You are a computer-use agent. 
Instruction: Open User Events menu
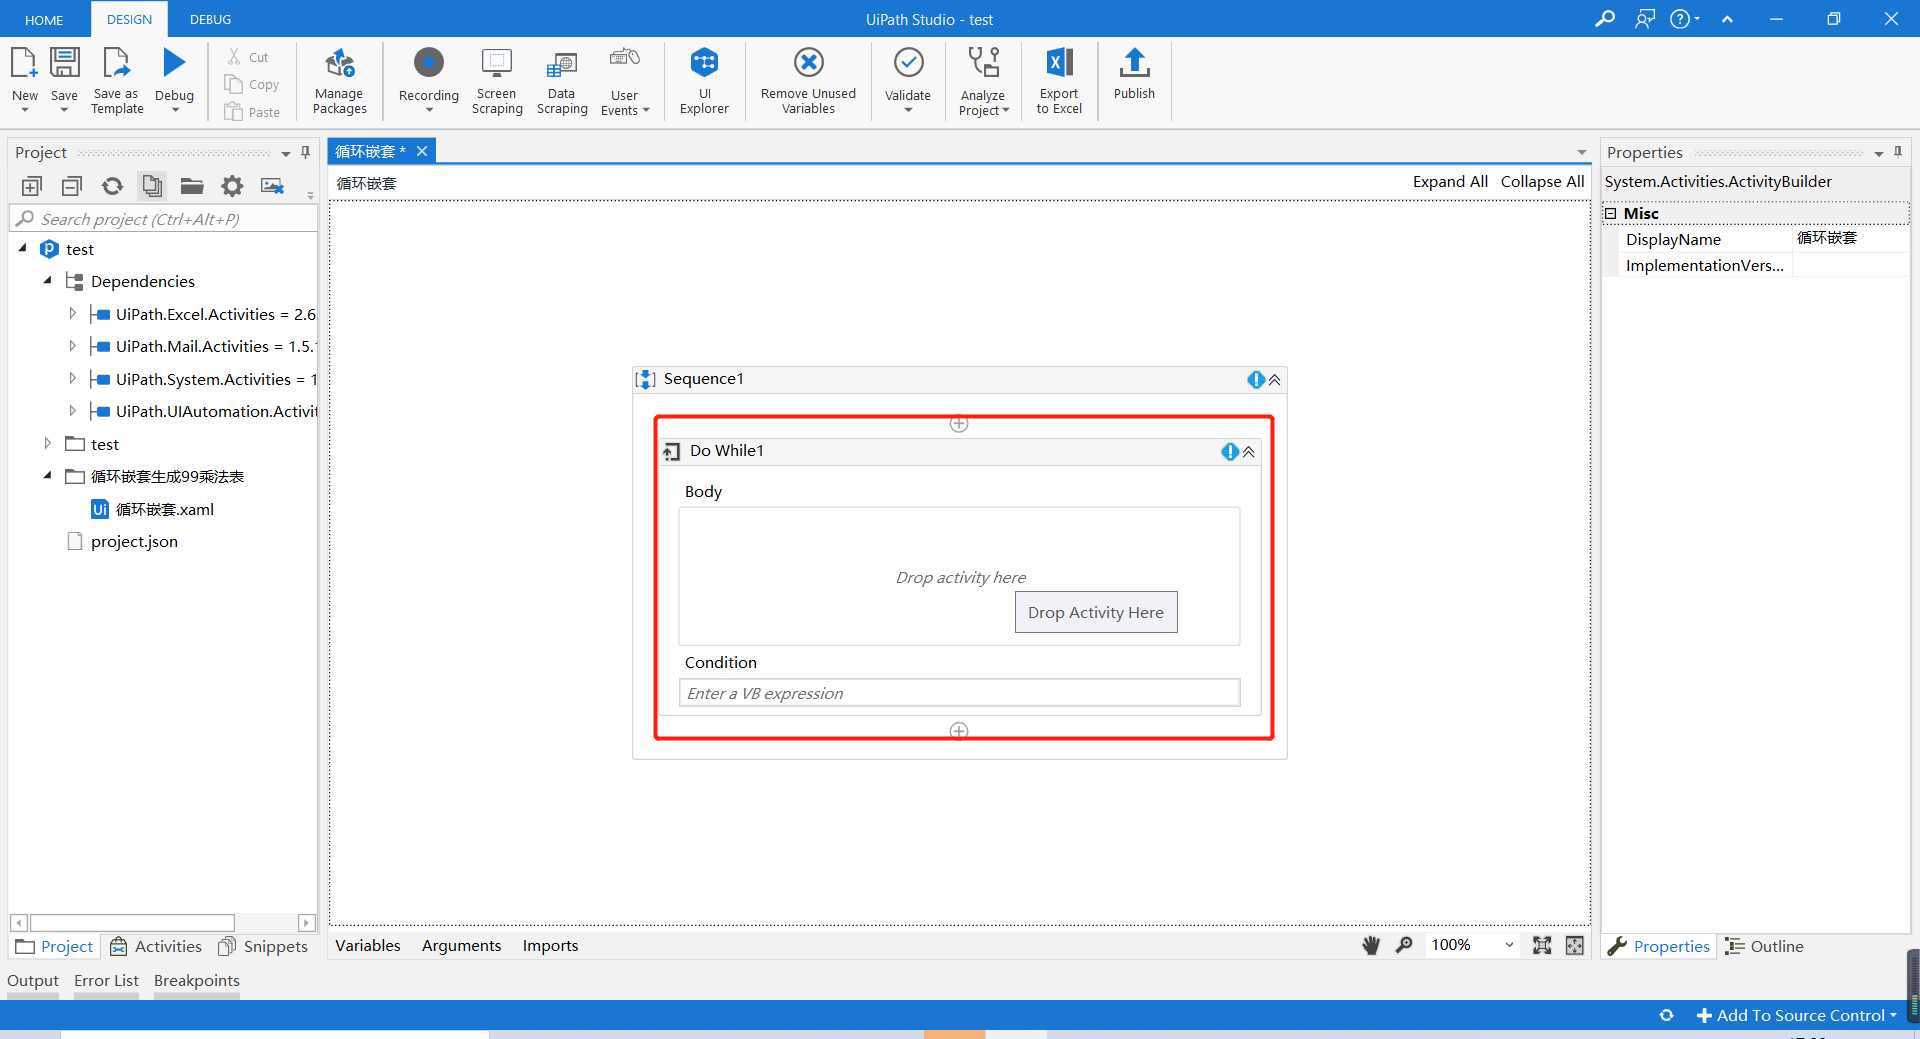625,81
